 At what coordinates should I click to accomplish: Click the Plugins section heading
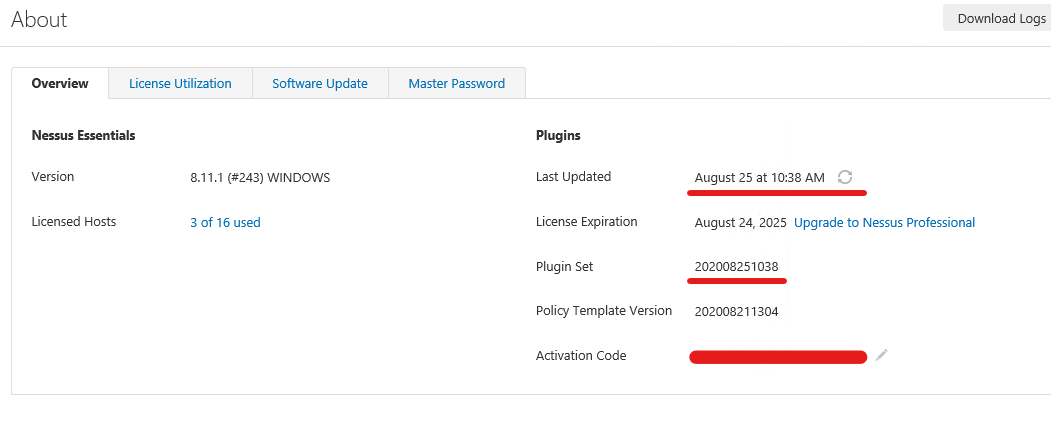tap(558, 135)
